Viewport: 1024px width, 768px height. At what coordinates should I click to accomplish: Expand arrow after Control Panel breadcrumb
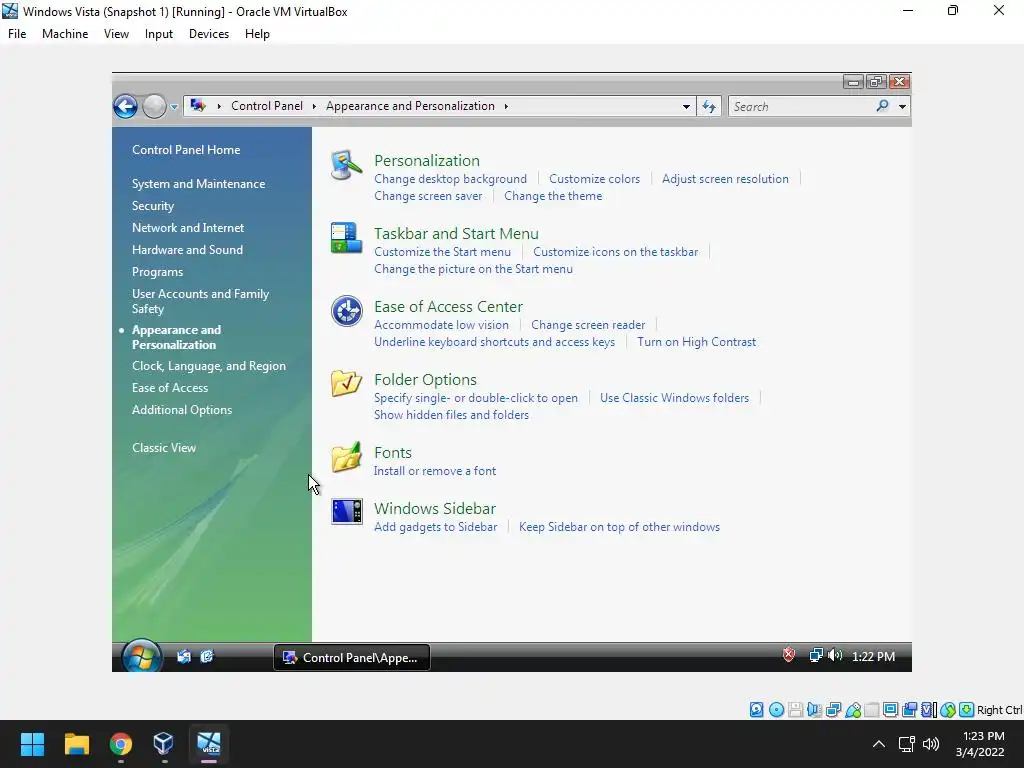[x=314, y=106]
